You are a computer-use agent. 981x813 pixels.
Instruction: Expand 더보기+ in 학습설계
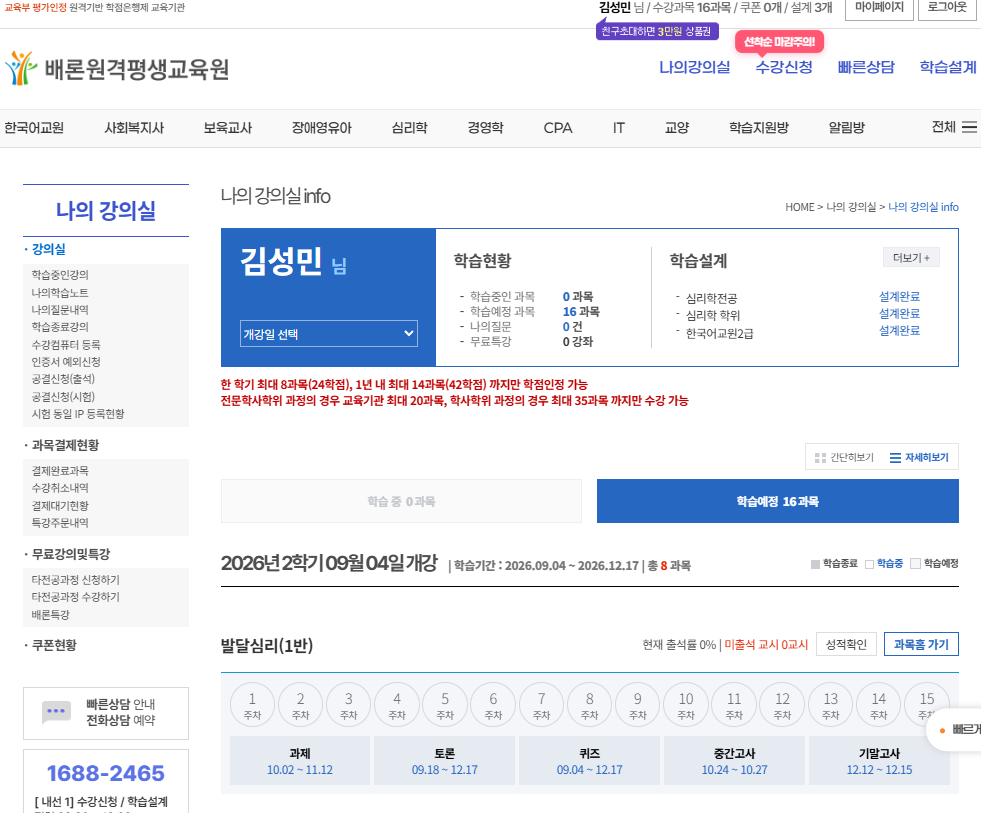tap(911, 258)
